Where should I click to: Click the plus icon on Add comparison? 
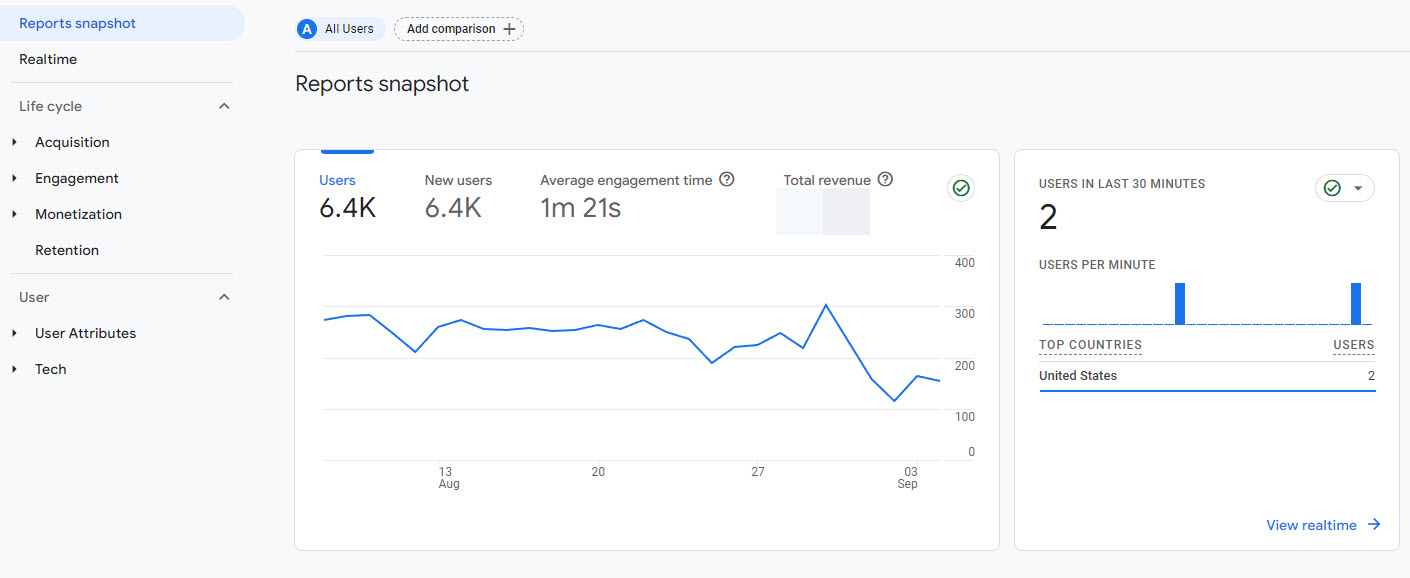click(510, 29)
